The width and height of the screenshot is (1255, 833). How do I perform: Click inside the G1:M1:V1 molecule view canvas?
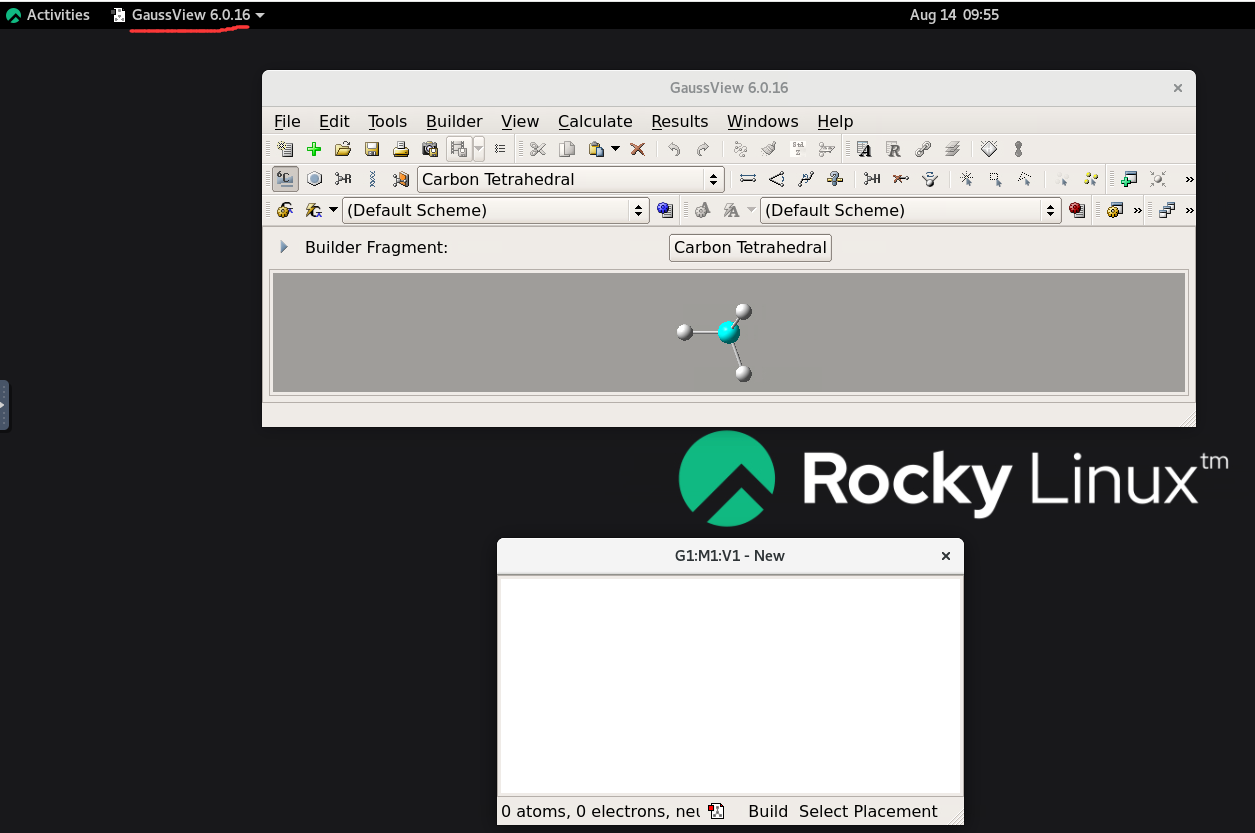(730, 686)
